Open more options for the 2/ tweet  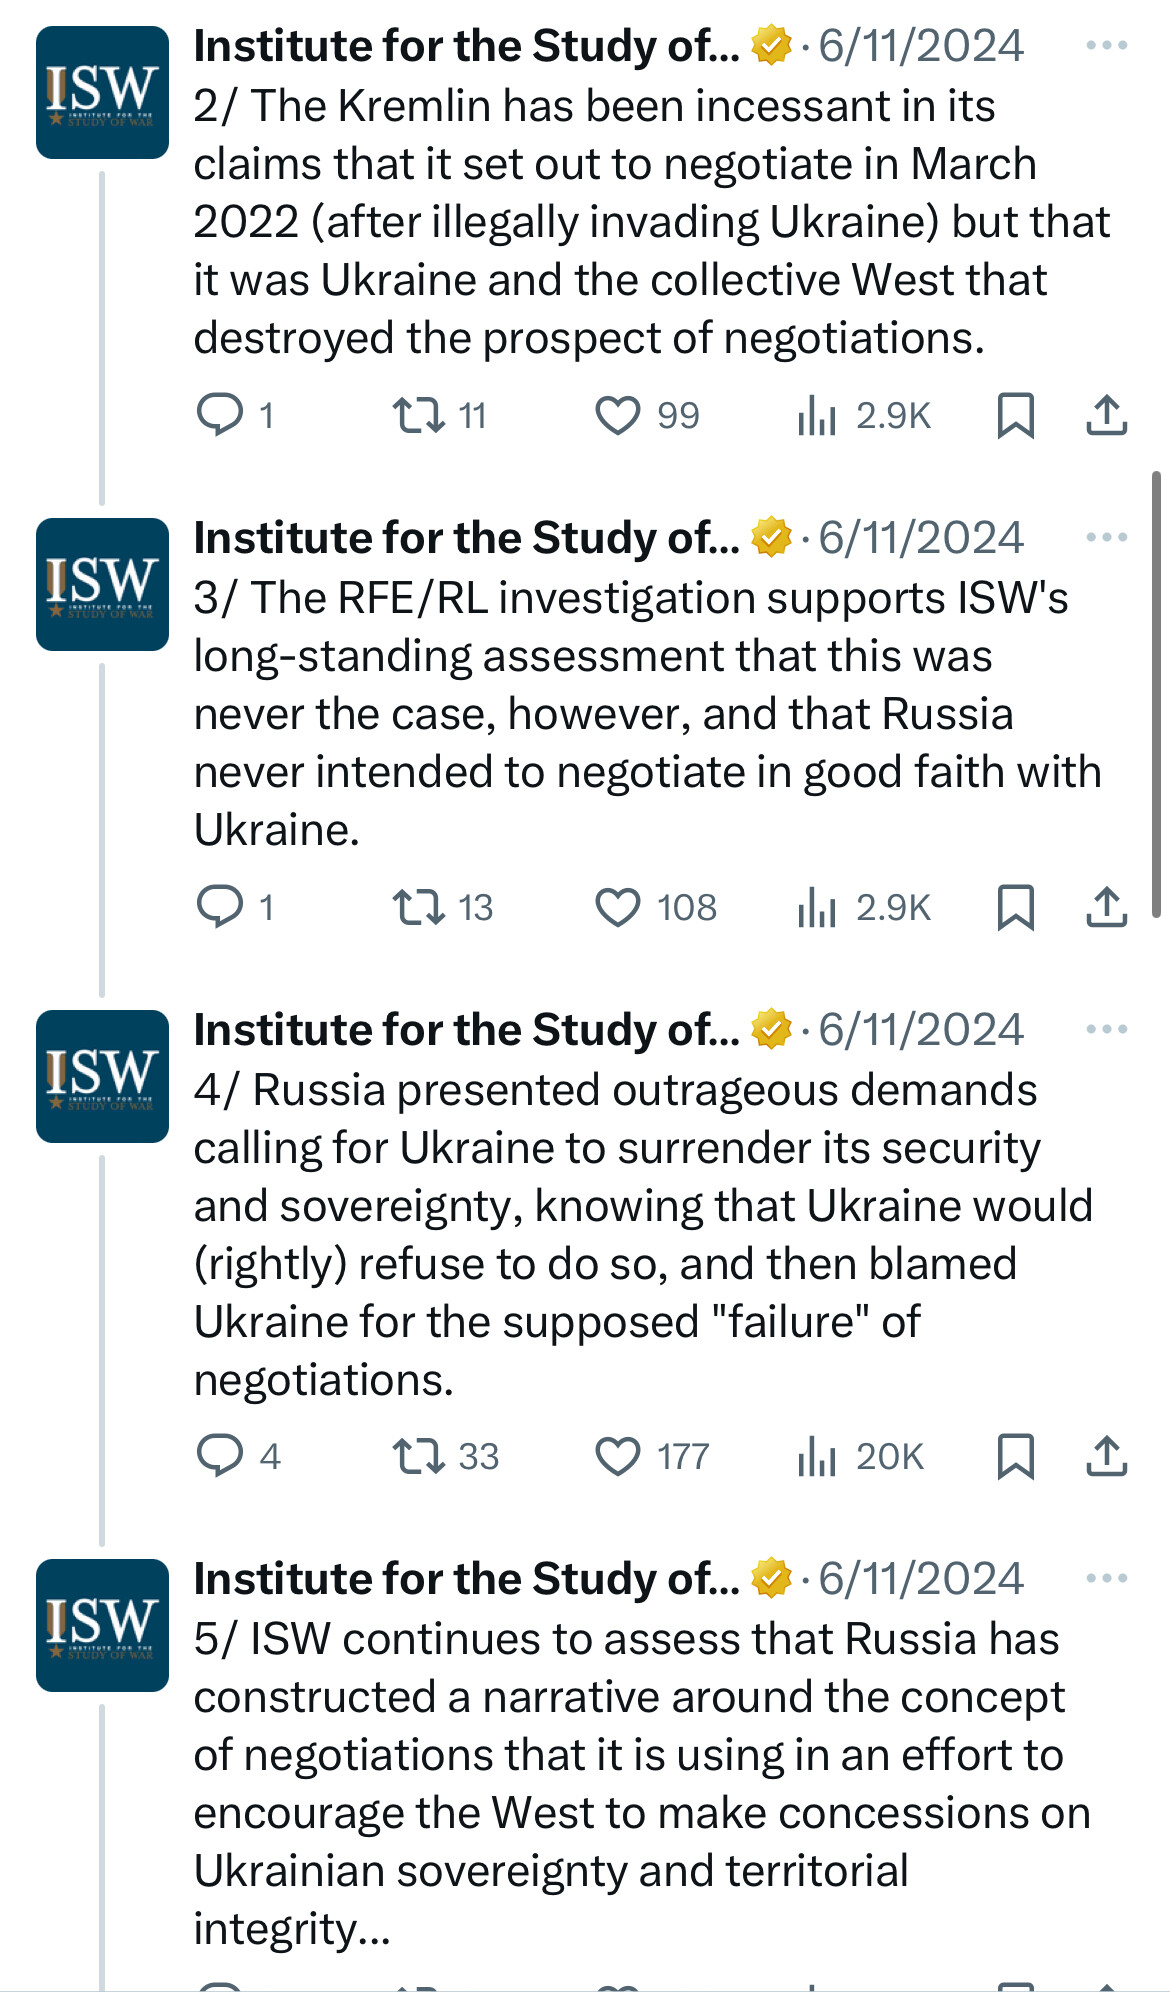(1106, 45)
